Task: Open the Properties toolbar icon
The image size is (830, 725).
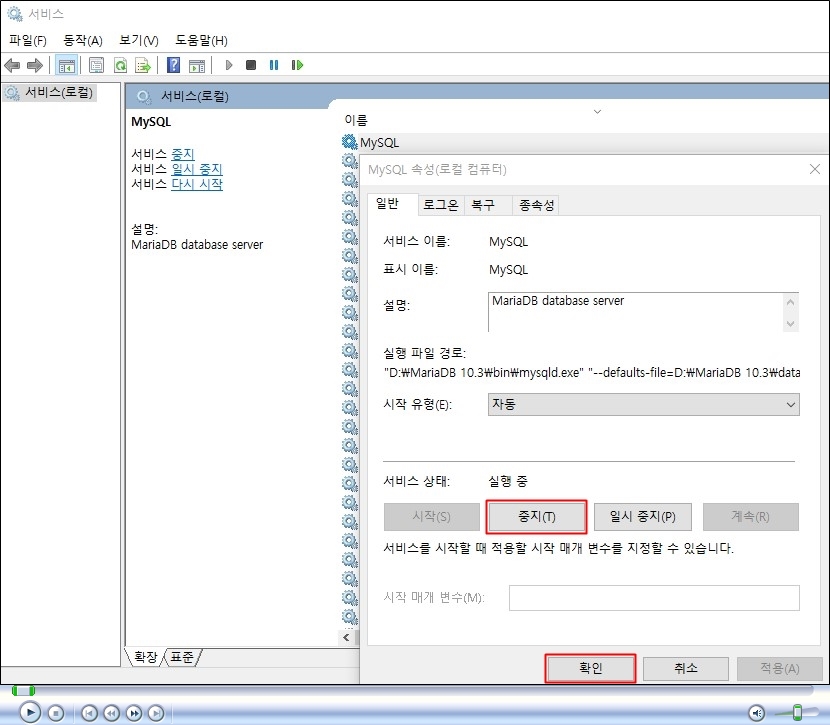Action: pos(96,66)
